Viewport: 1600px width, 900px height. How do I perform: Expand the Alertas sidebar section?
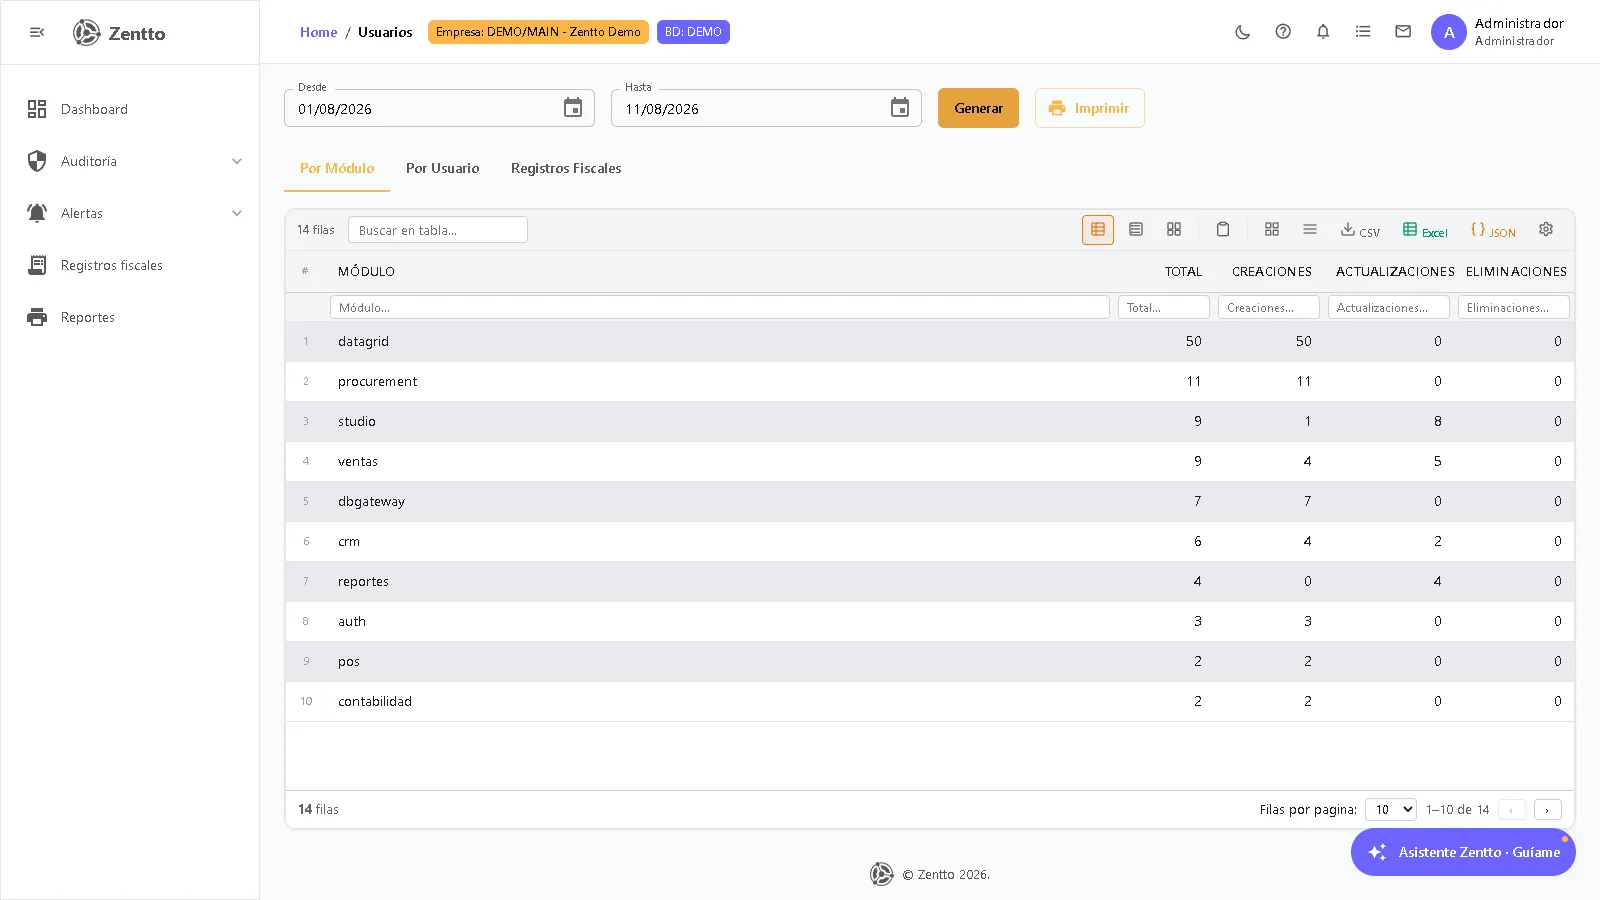tap(130, 213)
